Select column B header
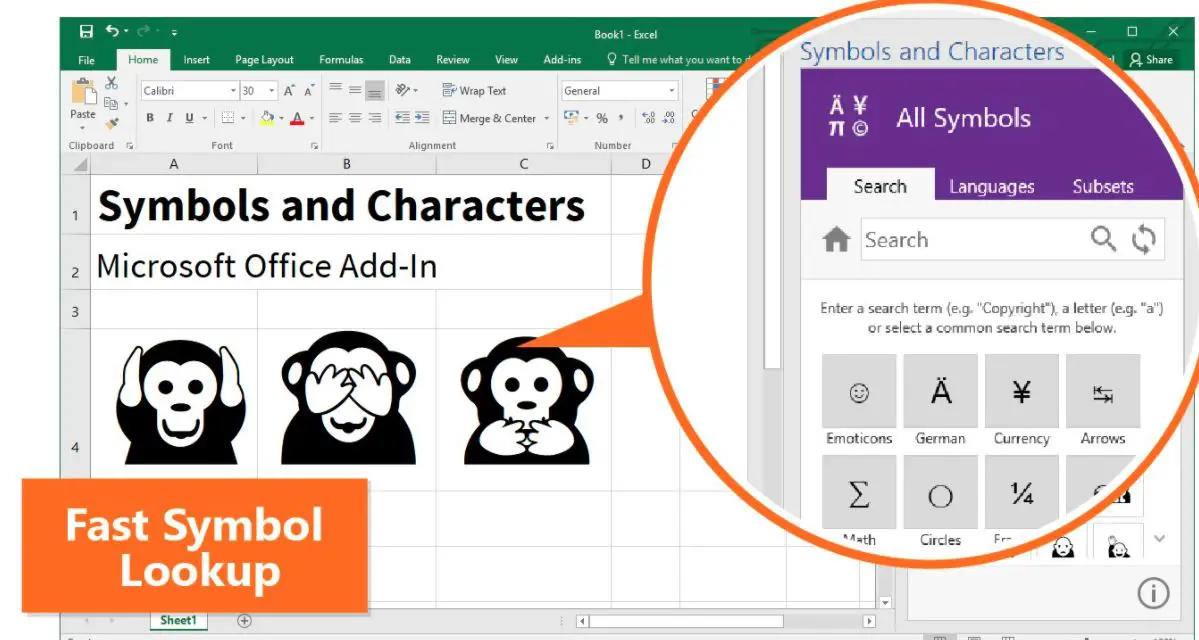The image size is (1199, 640). pos(346,164)
